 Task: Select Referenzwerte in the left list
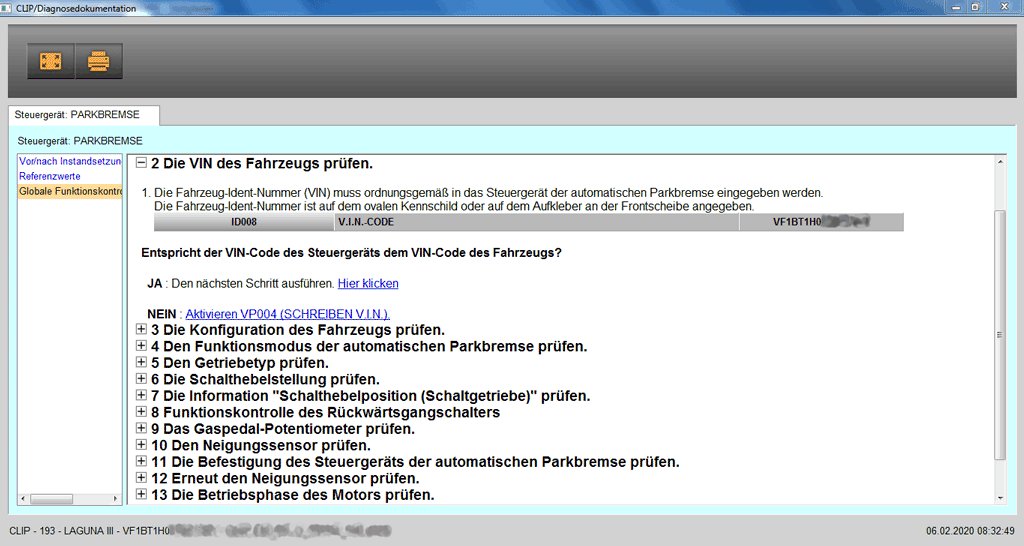click(49, 176)
